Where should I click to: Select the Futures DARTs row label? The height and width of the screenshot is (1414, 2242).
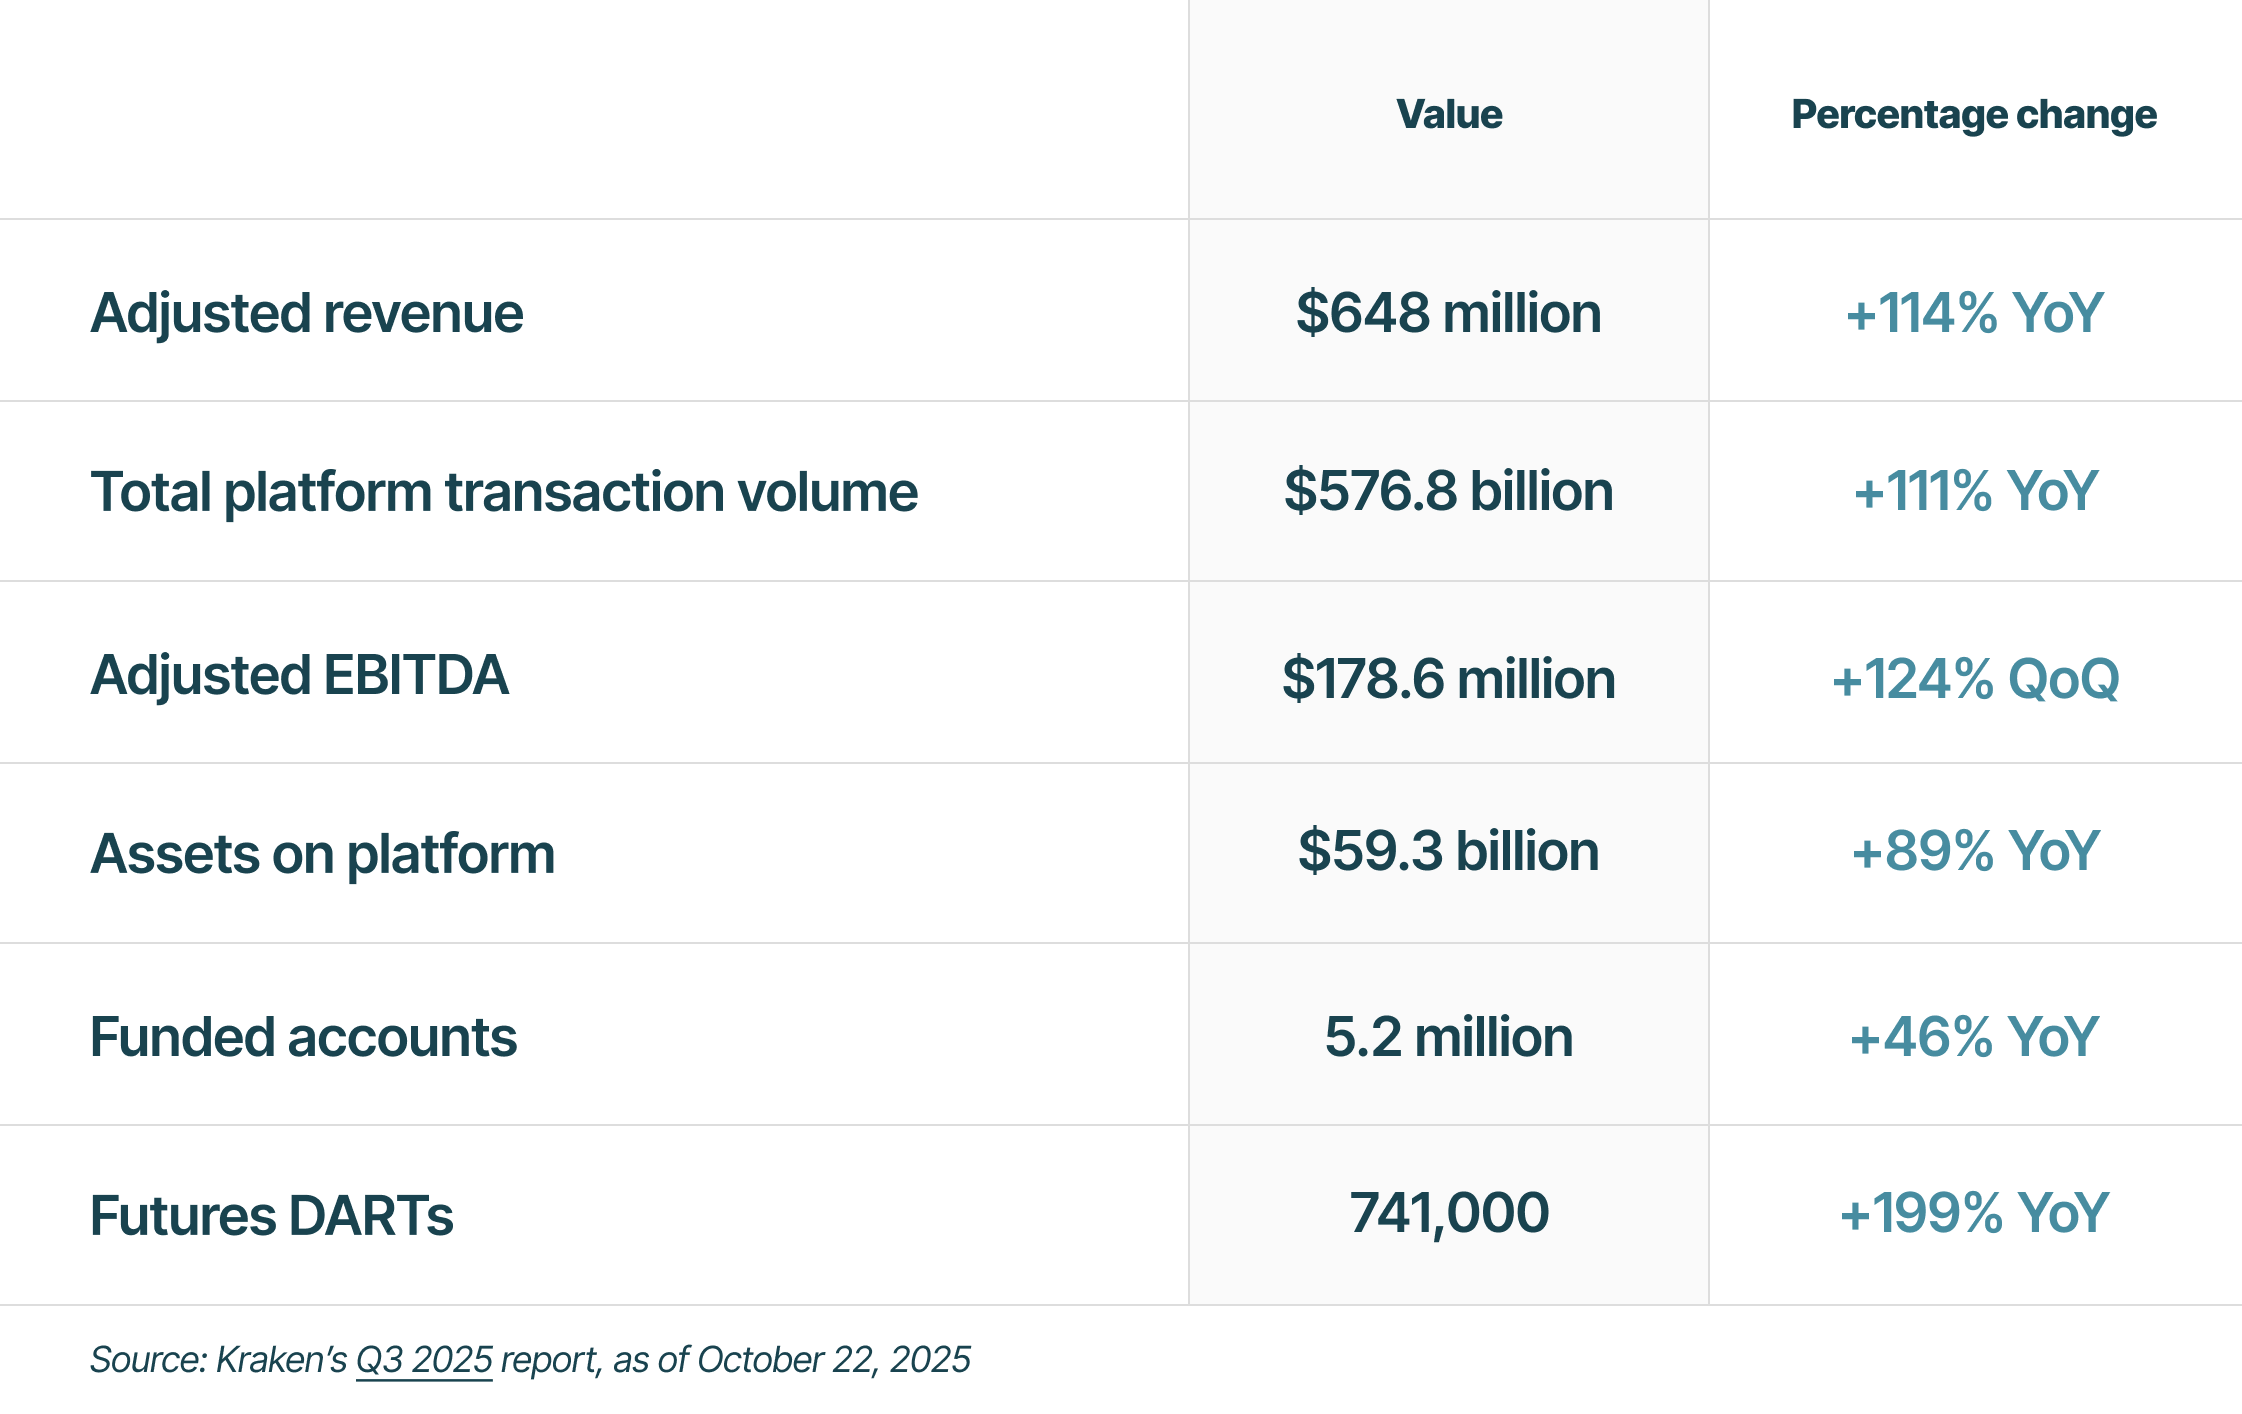click(x=271, y=1216)
